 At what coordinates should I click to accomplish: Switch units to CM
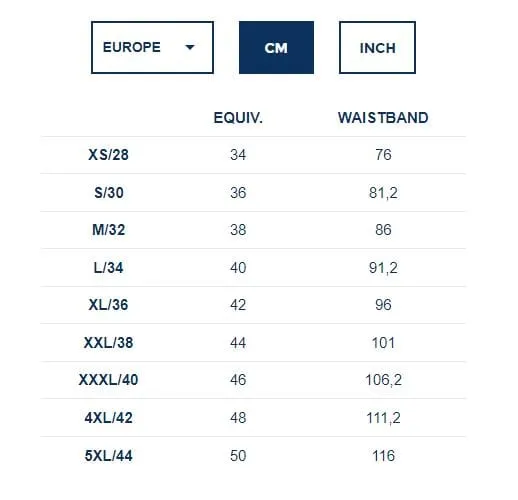click(276, 47)
